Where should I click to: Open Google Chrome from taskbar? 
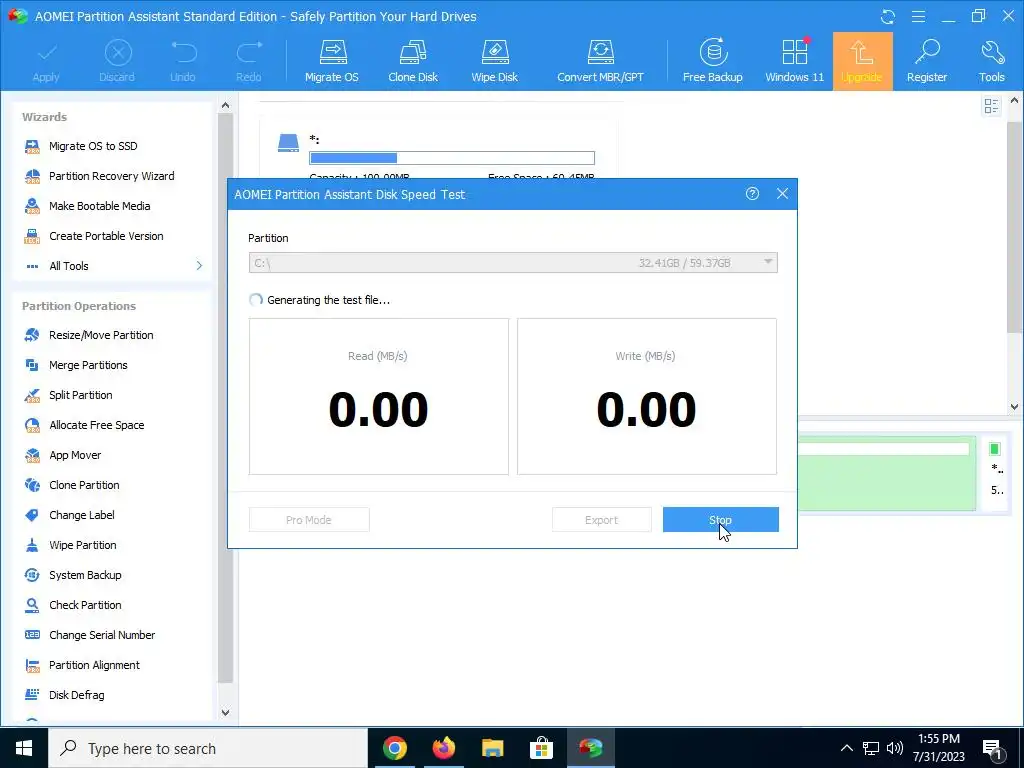(x=394, y=748)
